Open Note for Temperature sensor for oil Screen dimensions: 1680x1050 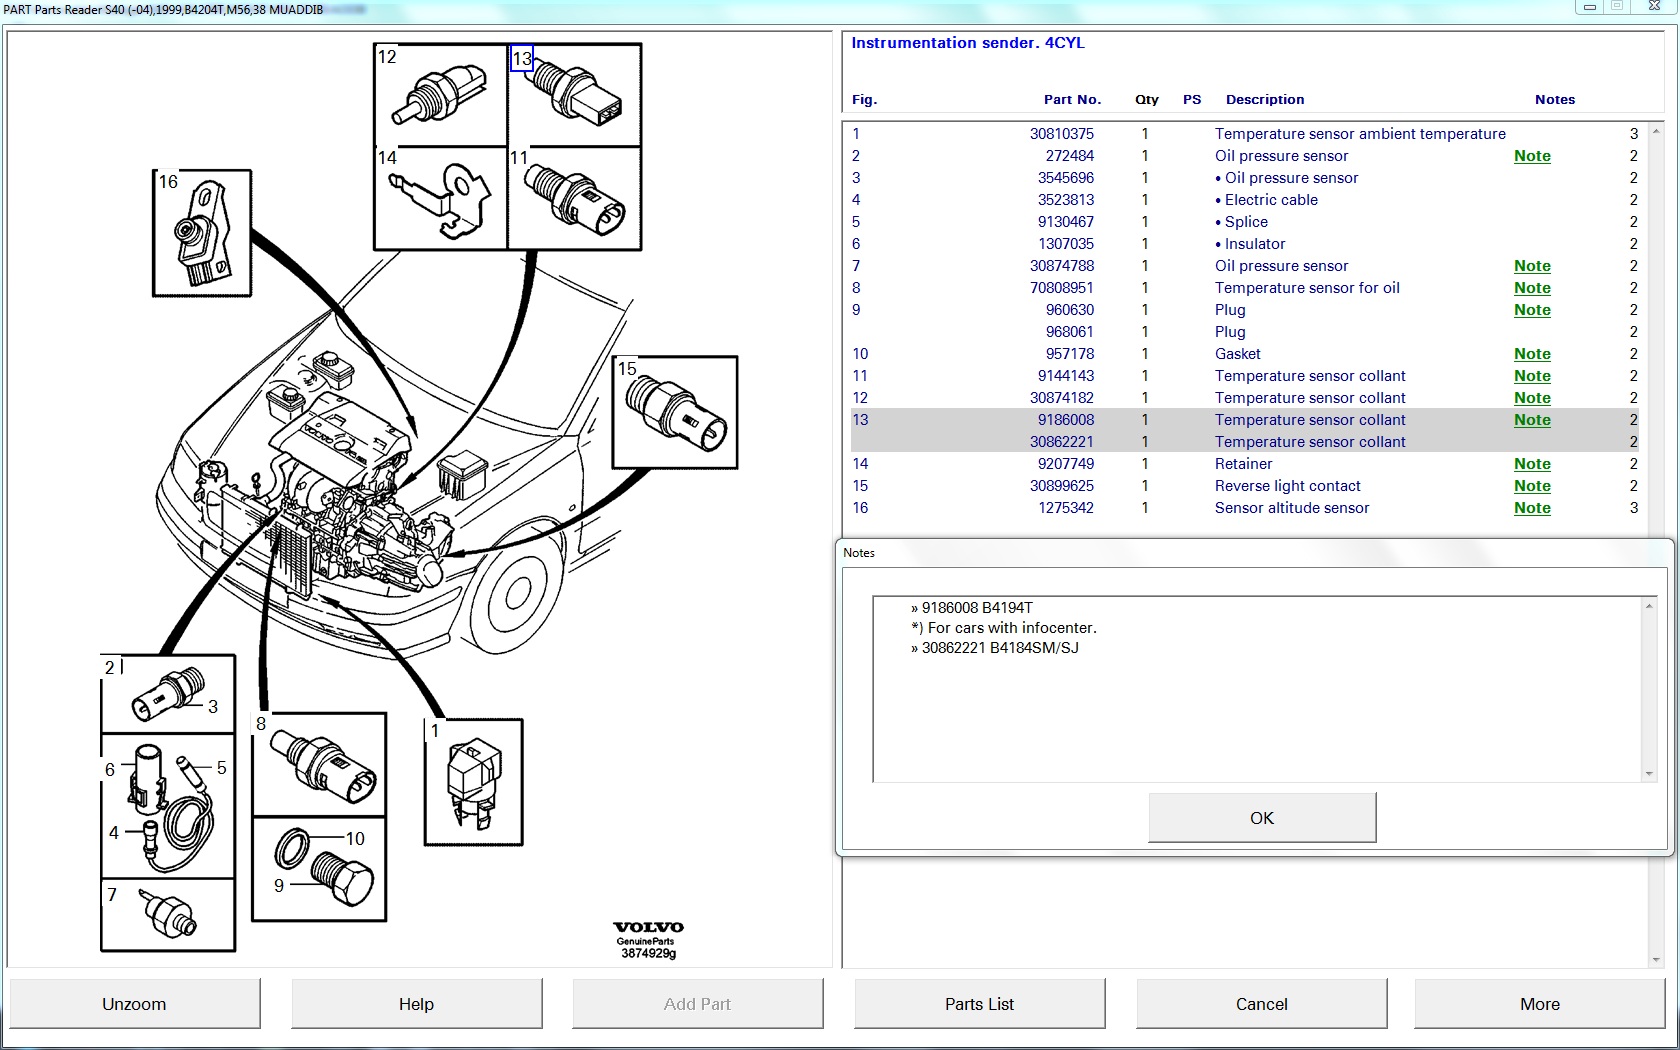[x=1532, y=288]
